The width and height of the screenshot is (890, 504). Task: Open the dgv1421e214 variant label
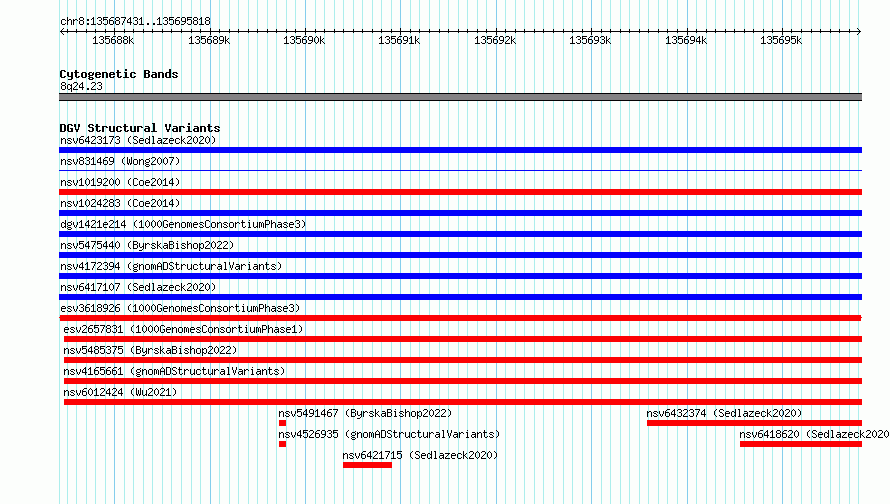click(183, 224)
